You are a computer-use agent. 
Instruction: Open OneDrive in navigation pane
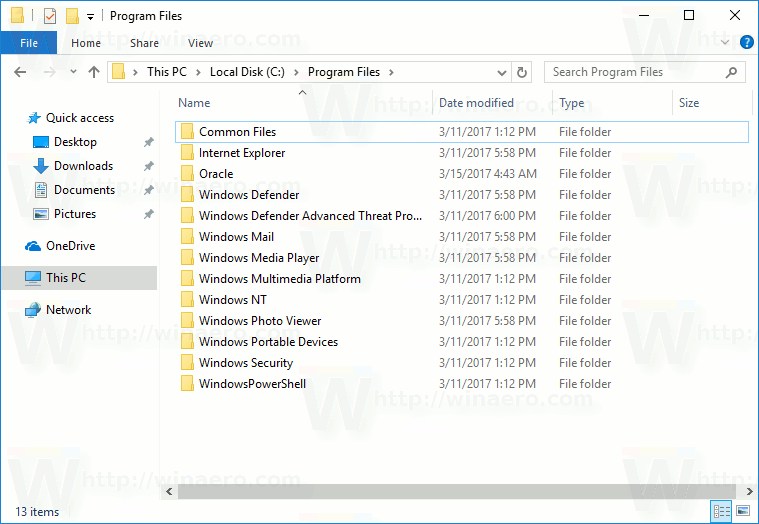click(x=70, y=246)
